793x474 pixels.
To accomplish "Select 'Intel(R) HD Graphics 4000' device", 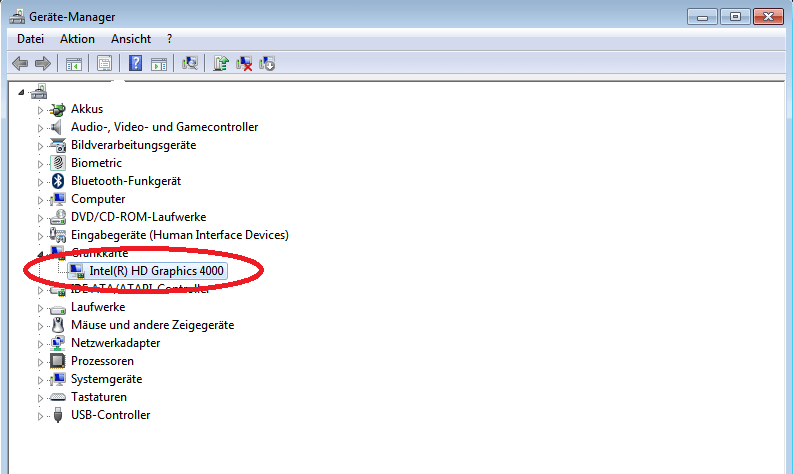I will (156, 271).
